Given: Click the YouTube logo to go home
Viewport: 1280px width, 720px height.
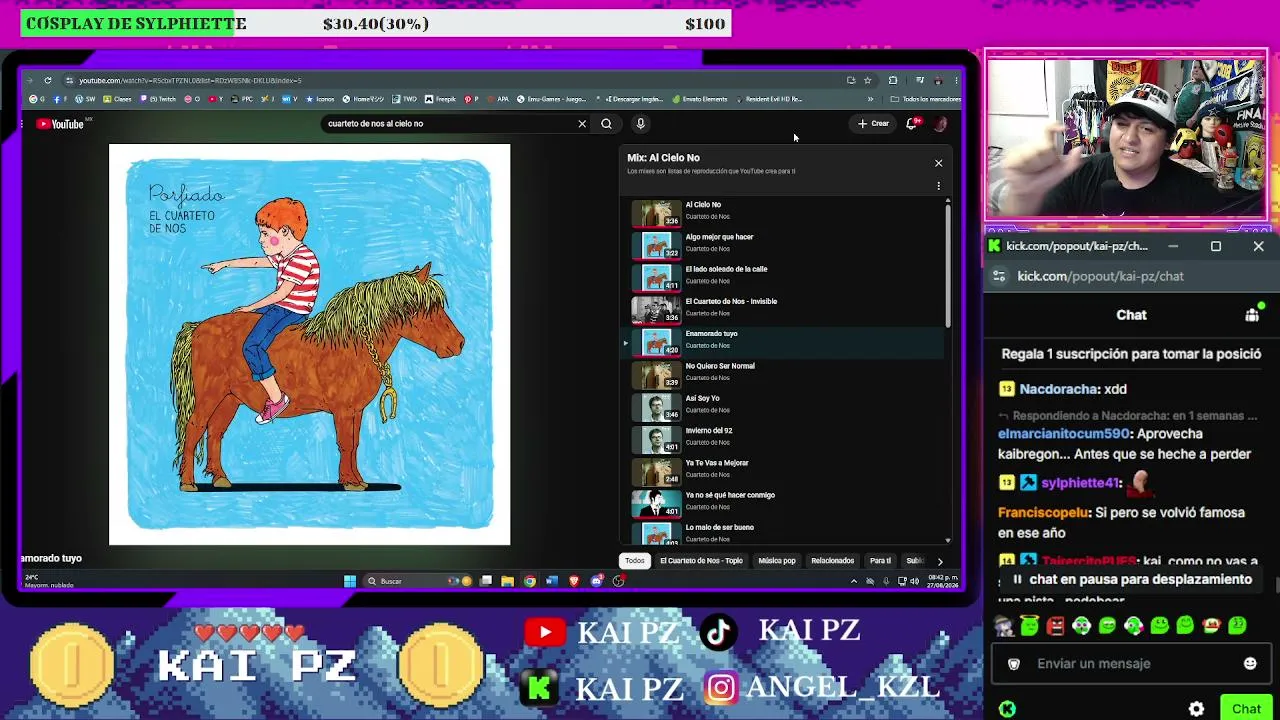Looking at the screenshot, I should [x=60, y=124].
